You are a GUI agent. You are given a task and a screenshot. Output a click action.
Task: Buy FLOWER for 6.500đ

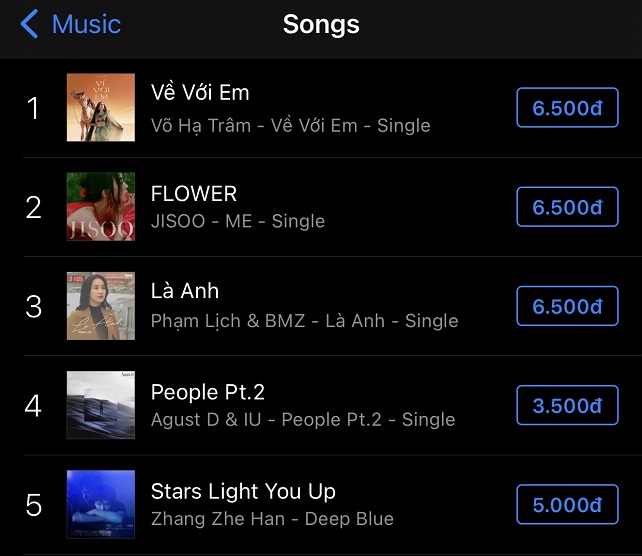click(567, 207)
